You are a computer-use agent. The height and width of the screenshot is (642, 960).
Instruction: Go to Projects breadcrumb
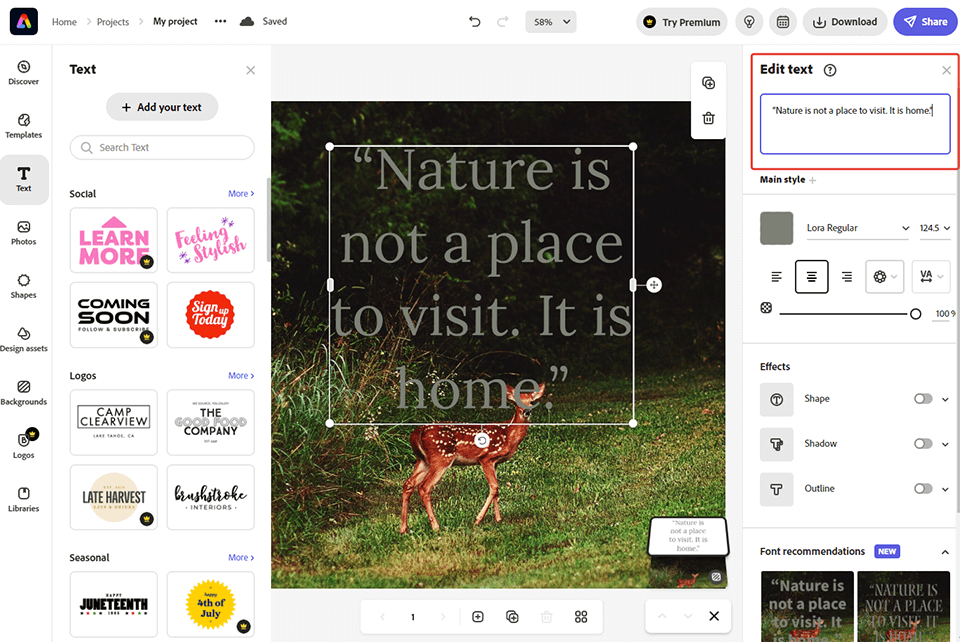point(113,22)
